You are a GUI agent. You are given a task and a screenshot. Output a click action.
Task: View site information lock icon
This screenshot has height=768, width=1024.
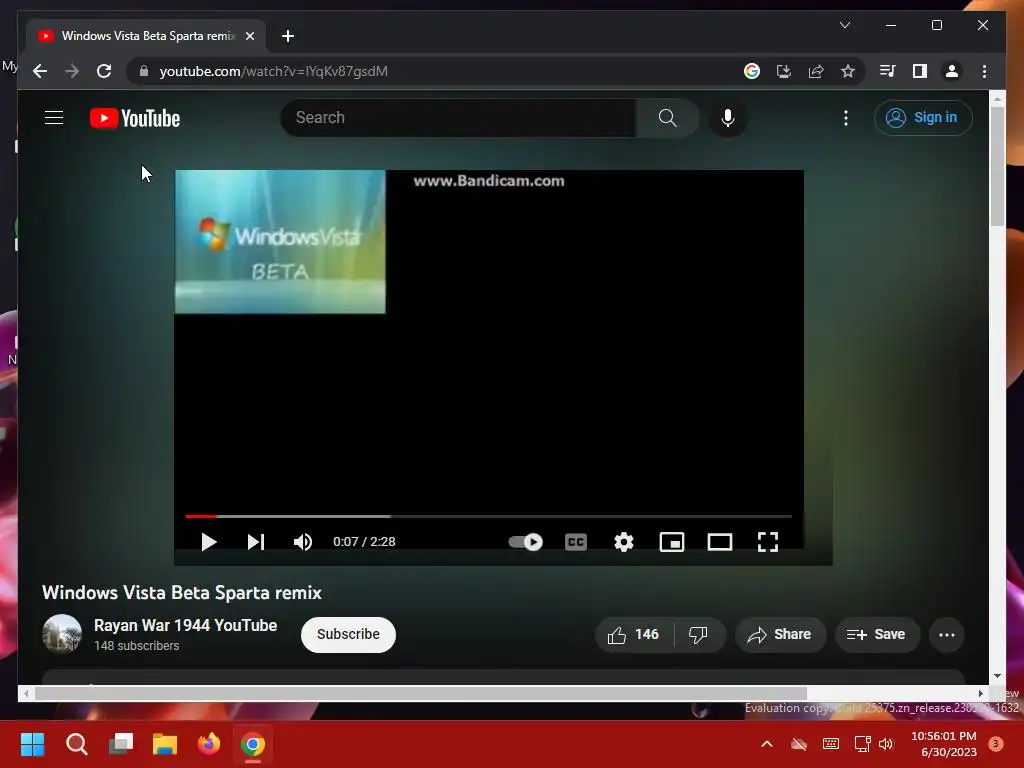[x=144, y=71]
